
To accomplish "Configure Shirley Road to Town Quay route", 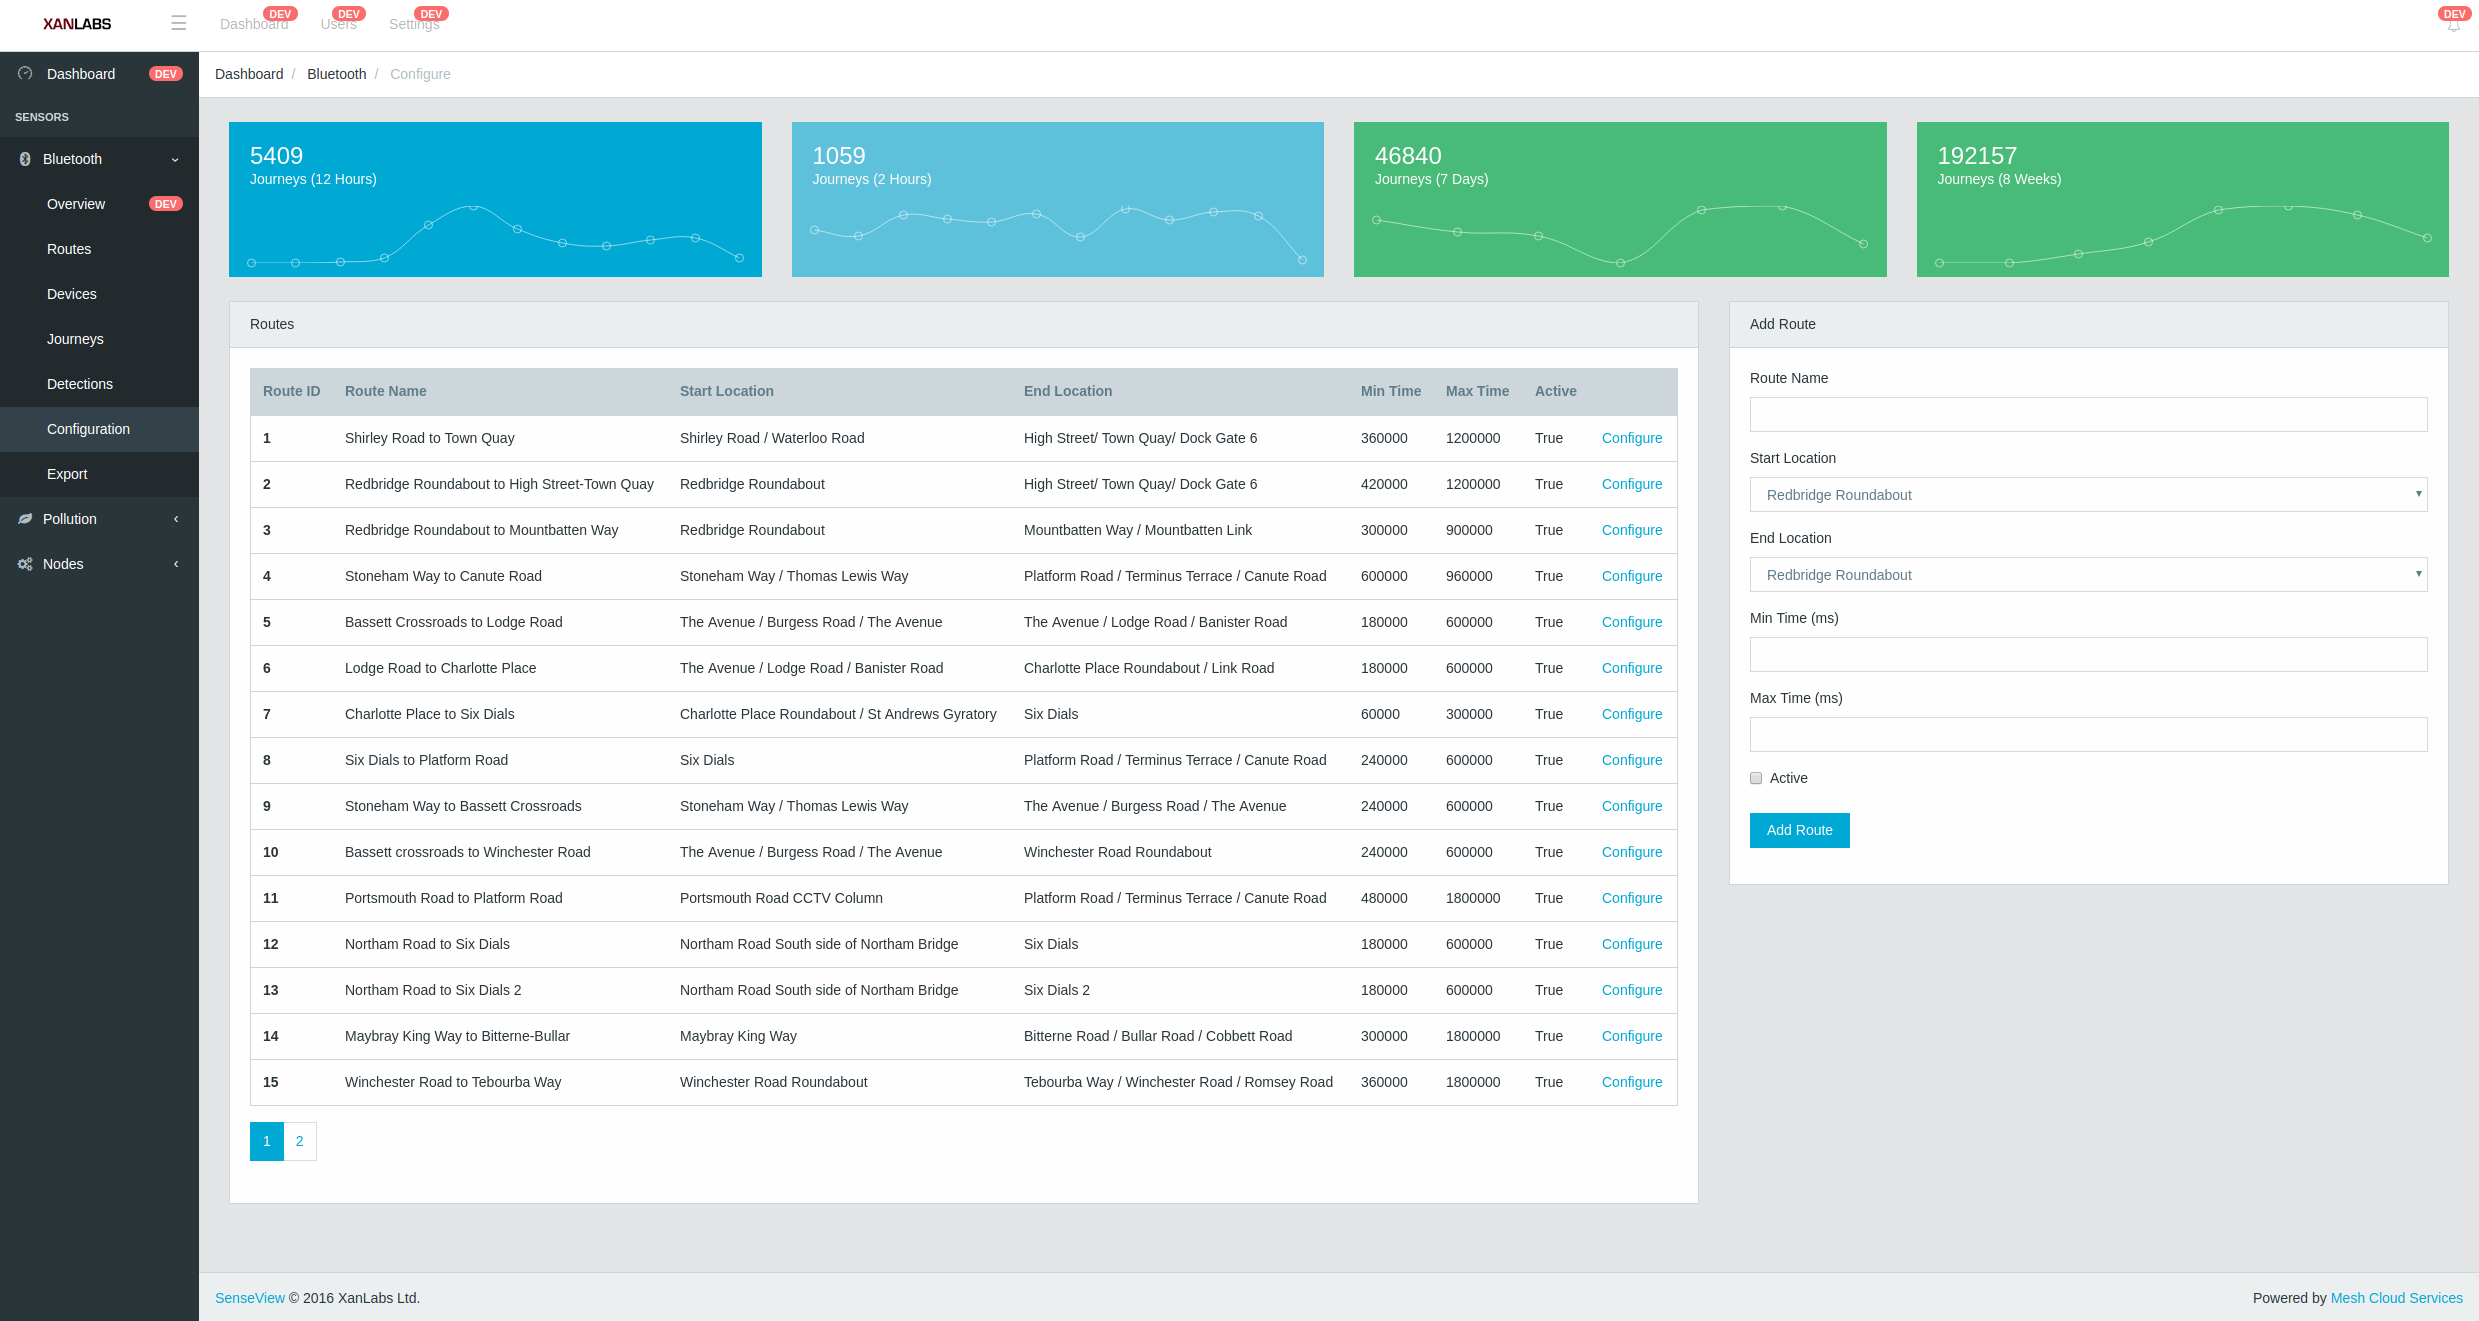I will [1631, 438].
